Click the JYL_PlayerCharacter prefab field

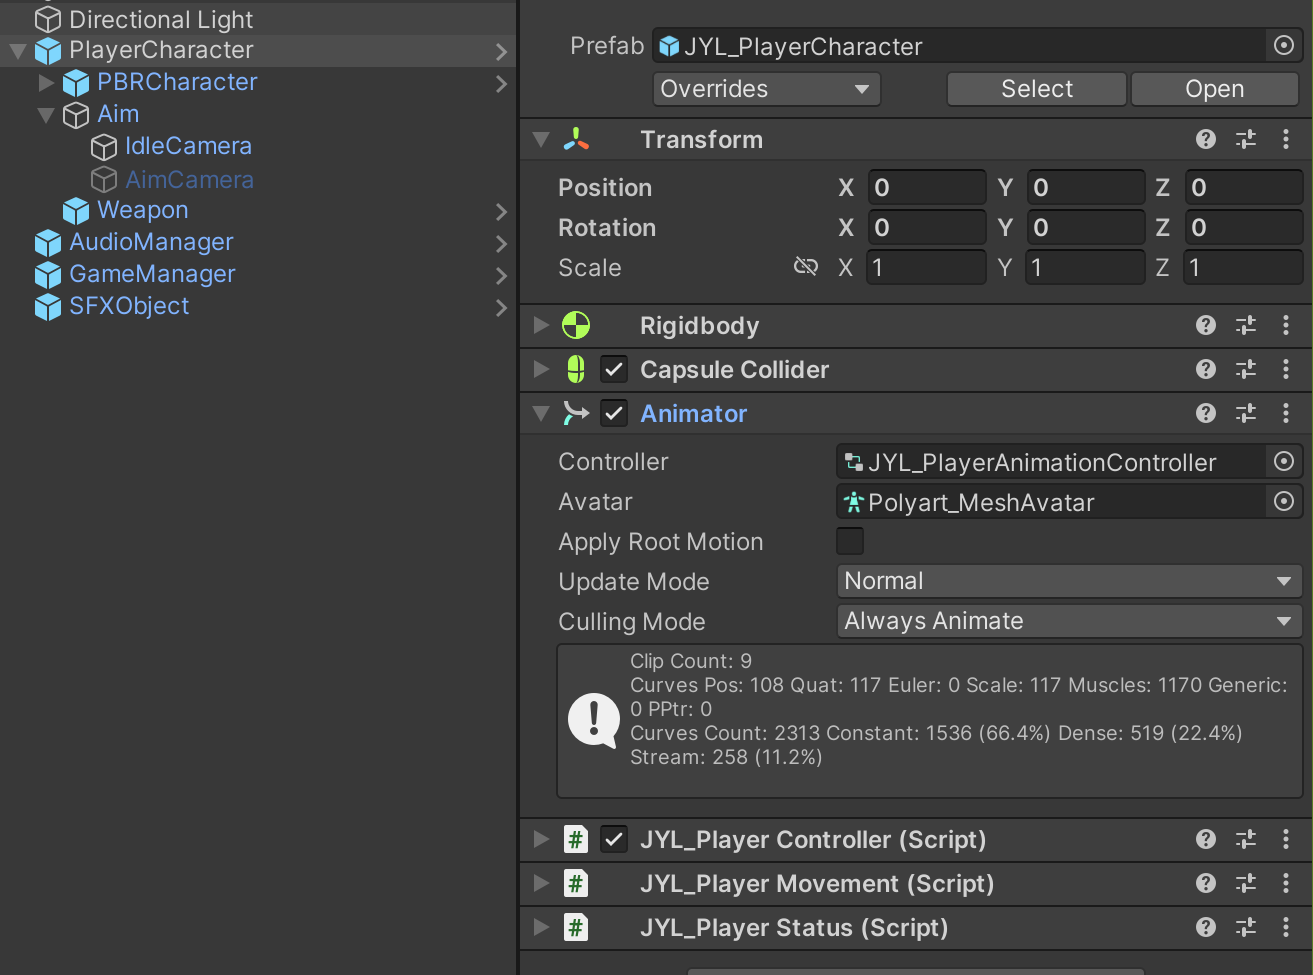pos(960,45)
